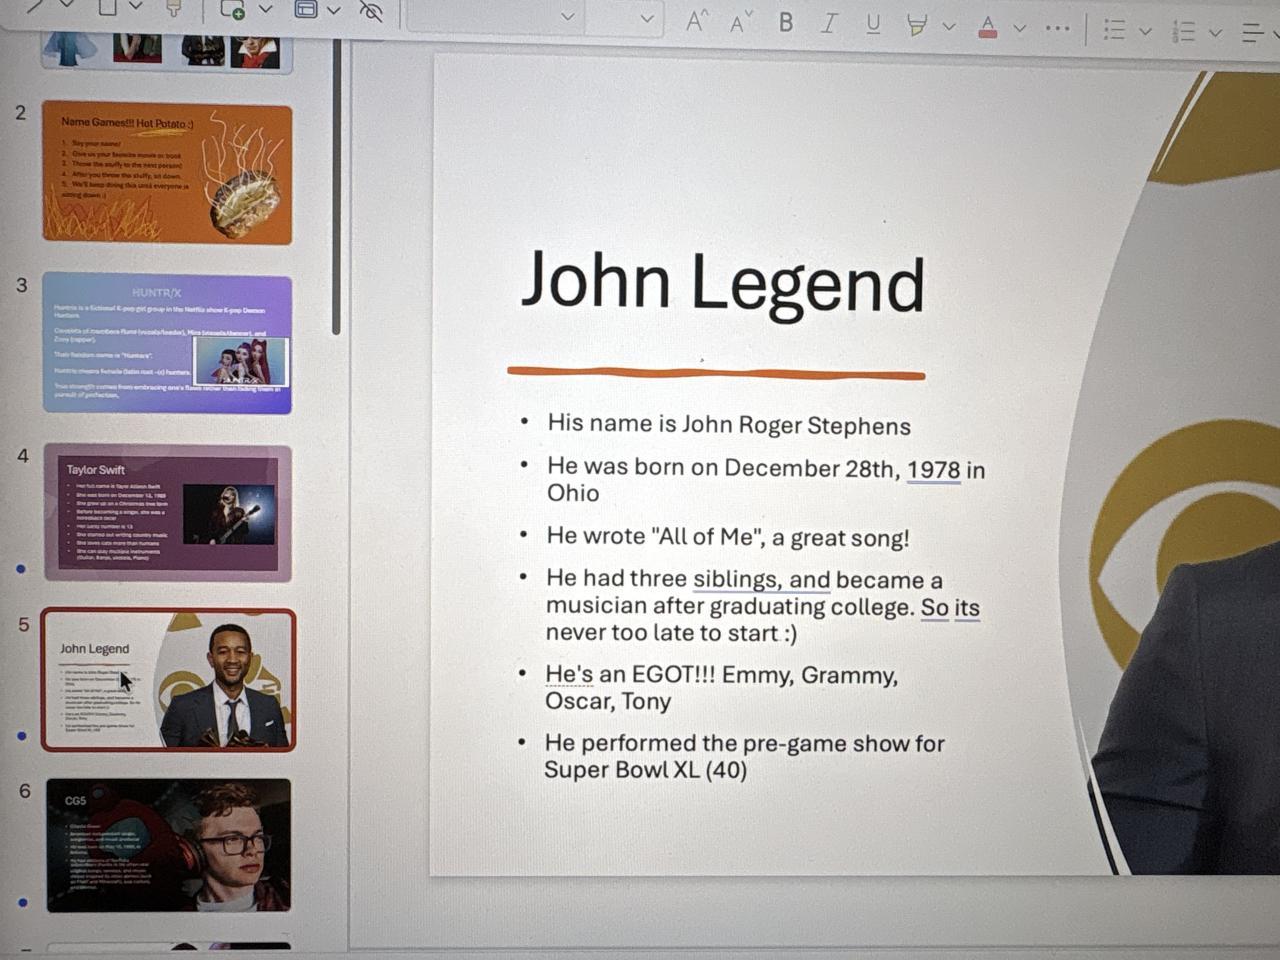Screen dimensions: 1280x960
Task: Increase font size with the larger A
Action: pos(697,20)
